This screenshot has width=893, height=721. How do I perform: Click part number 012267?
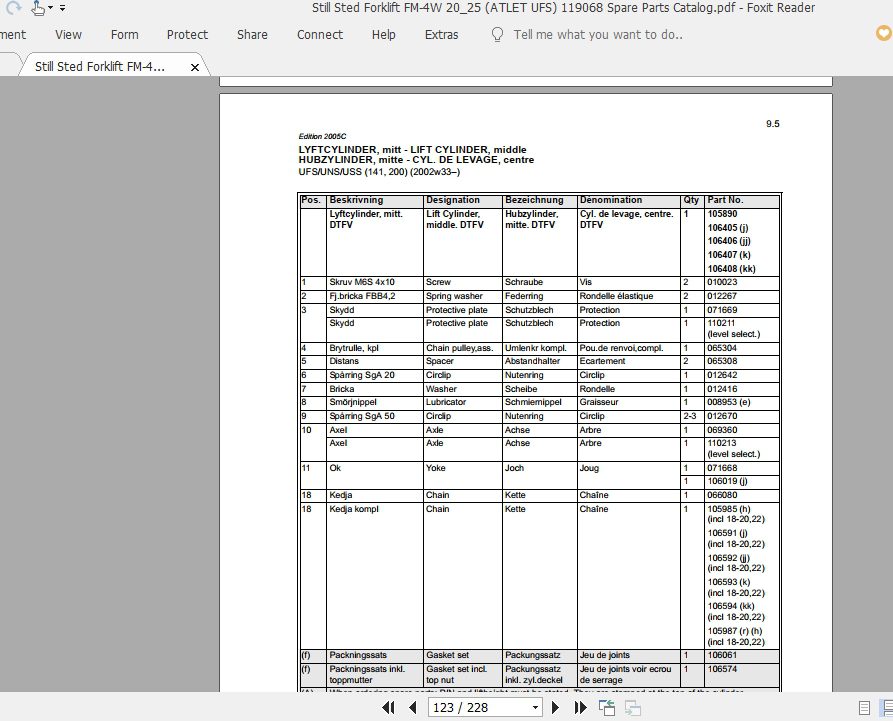[722, 296]
